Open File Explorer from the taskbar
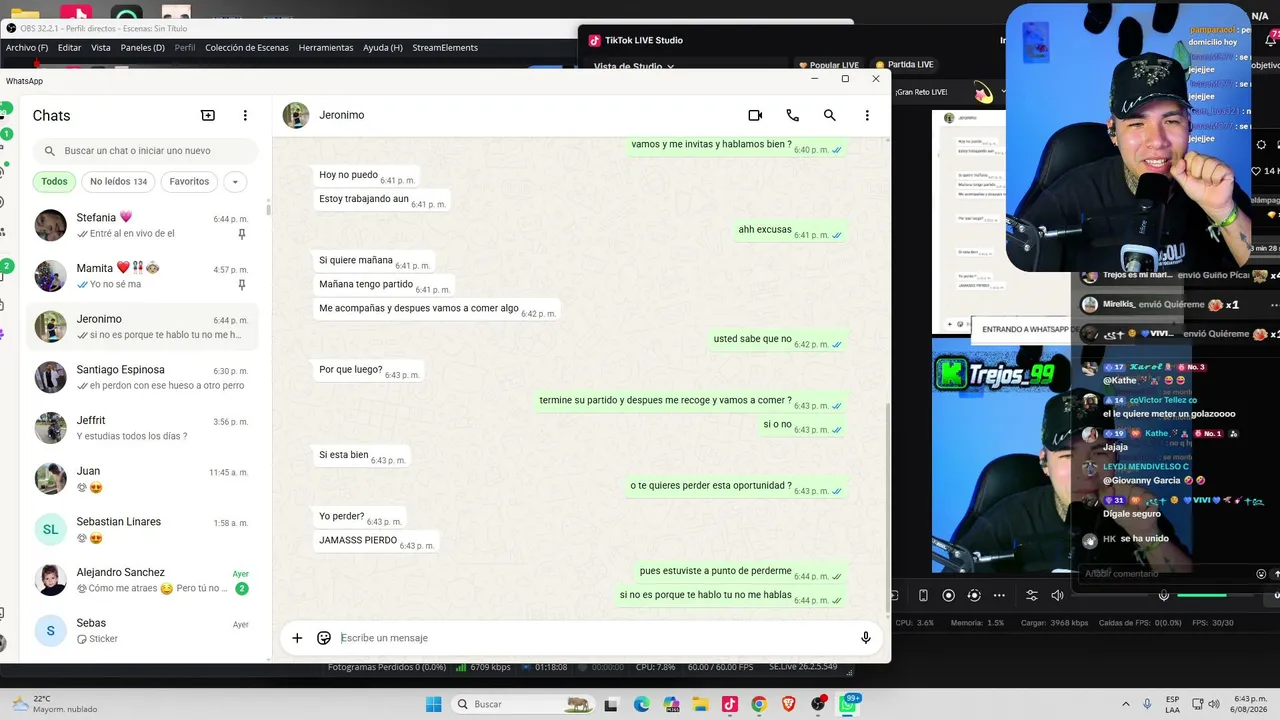Viewport: 1280px width, 720px height. tap(701, 704)
